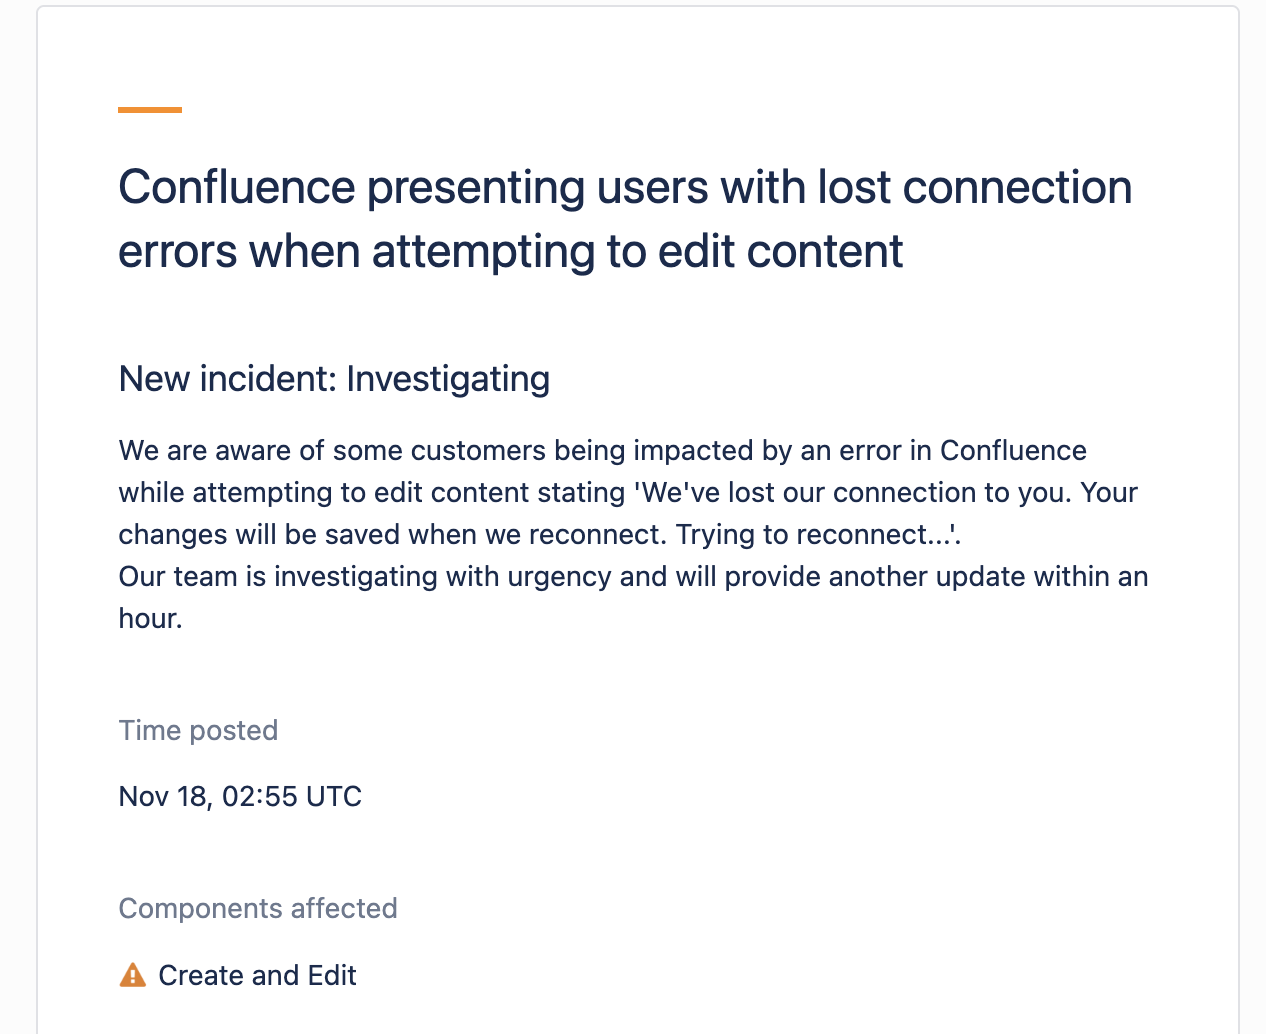
Task: Click the "Time posted" label
Action: (x=198, y=730)
